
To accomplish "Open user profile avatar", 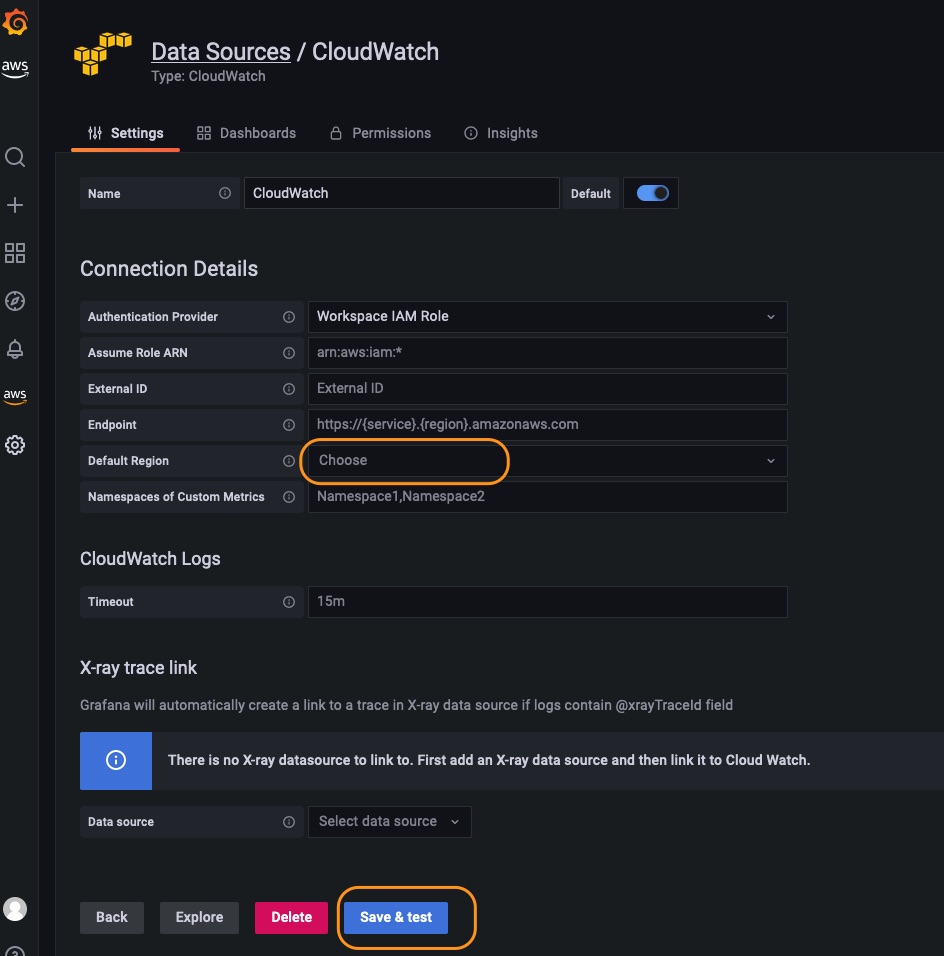I will coord(15,909).
